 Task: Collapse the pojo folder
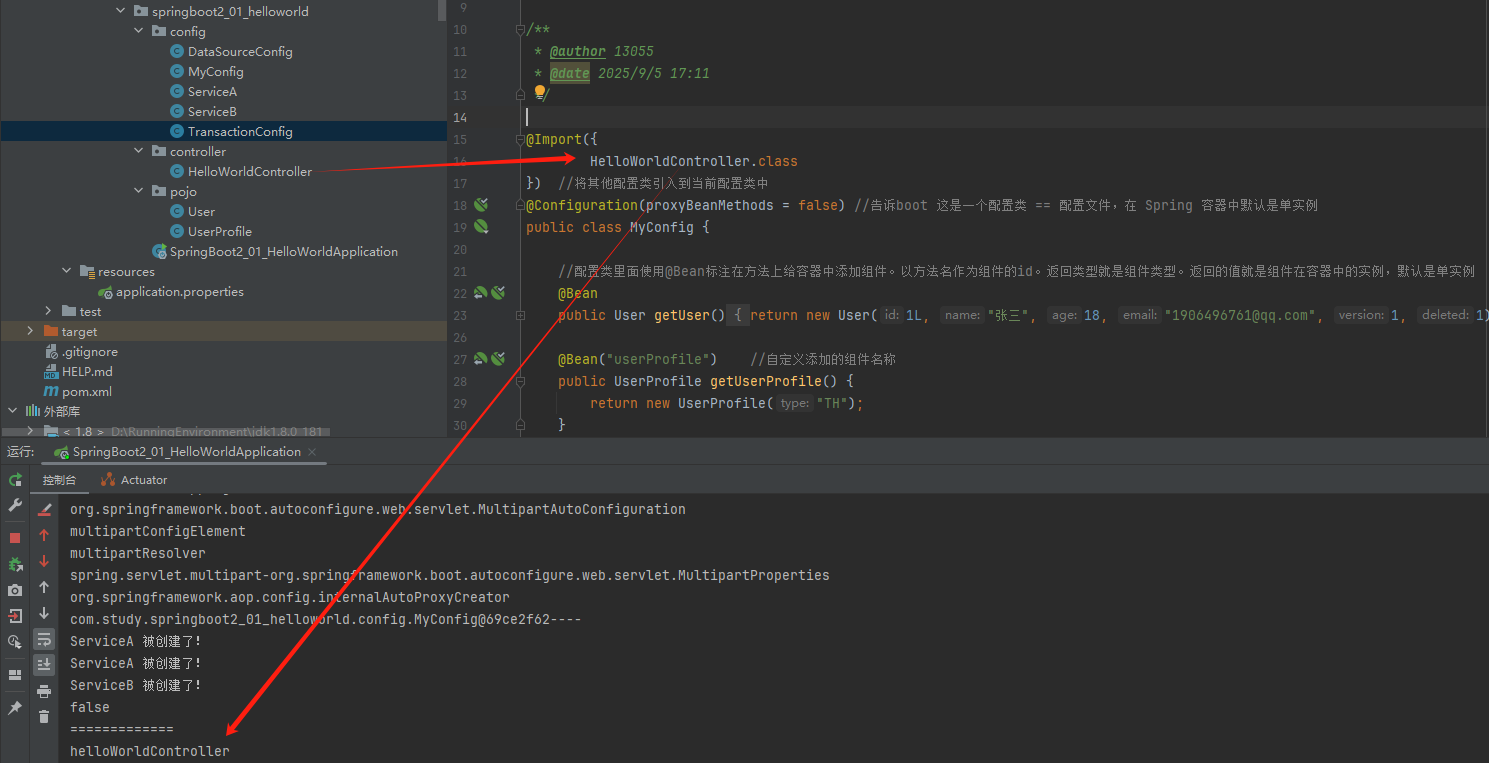(x=139, y=191)
